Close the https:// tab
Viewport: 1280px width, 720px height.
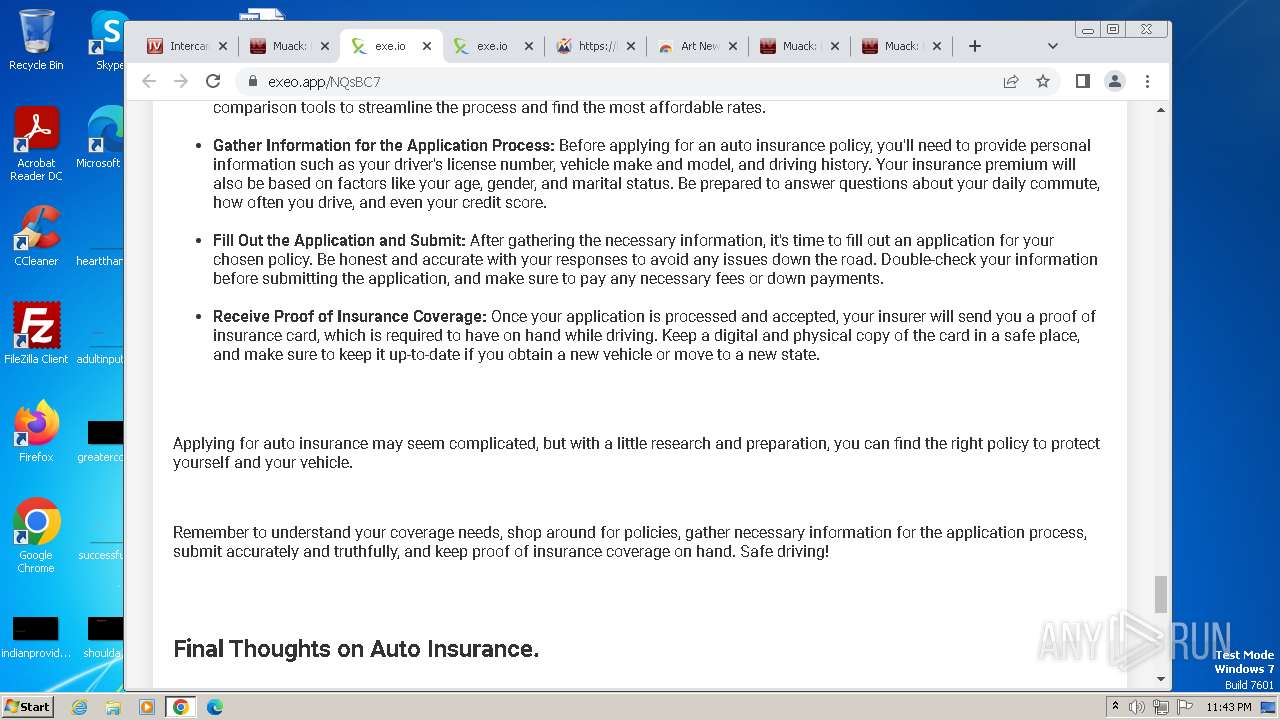630,46
